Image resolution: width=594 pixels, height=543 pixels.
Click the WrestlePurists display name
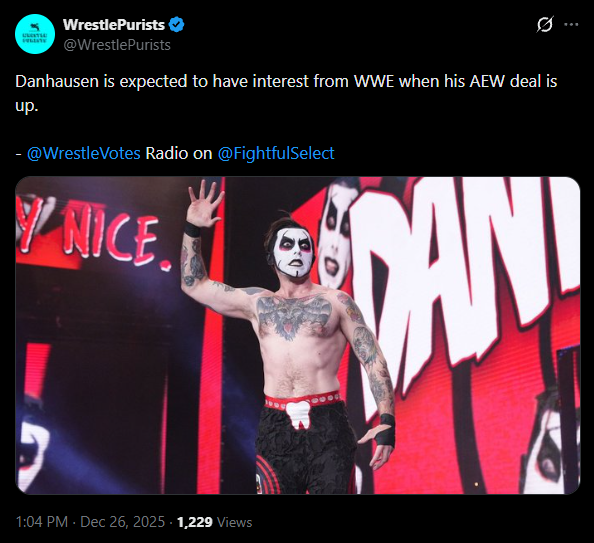[x=114, y=25]
